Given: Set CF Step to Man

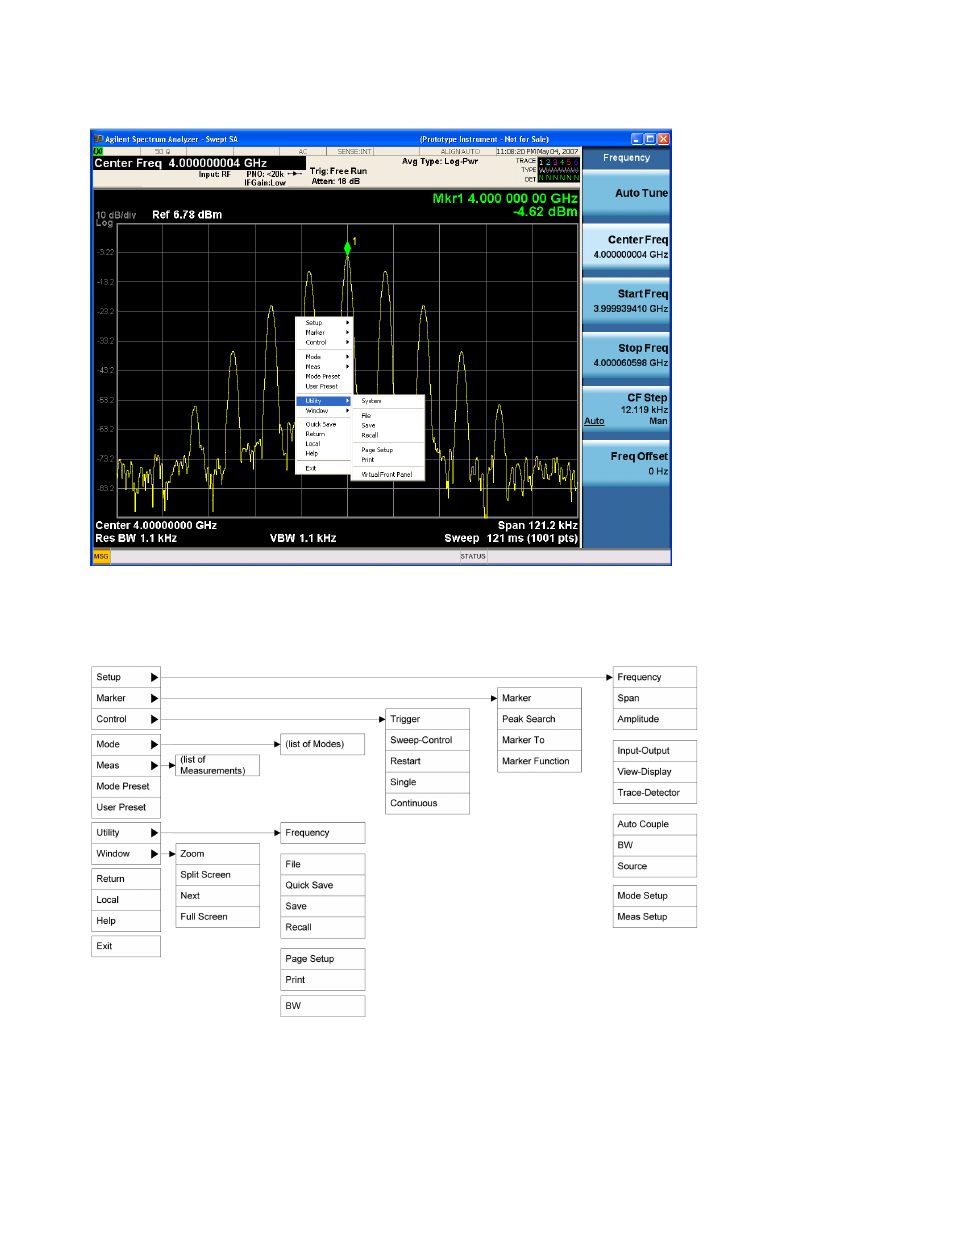Looking at the screenshot, I should 658,421.
